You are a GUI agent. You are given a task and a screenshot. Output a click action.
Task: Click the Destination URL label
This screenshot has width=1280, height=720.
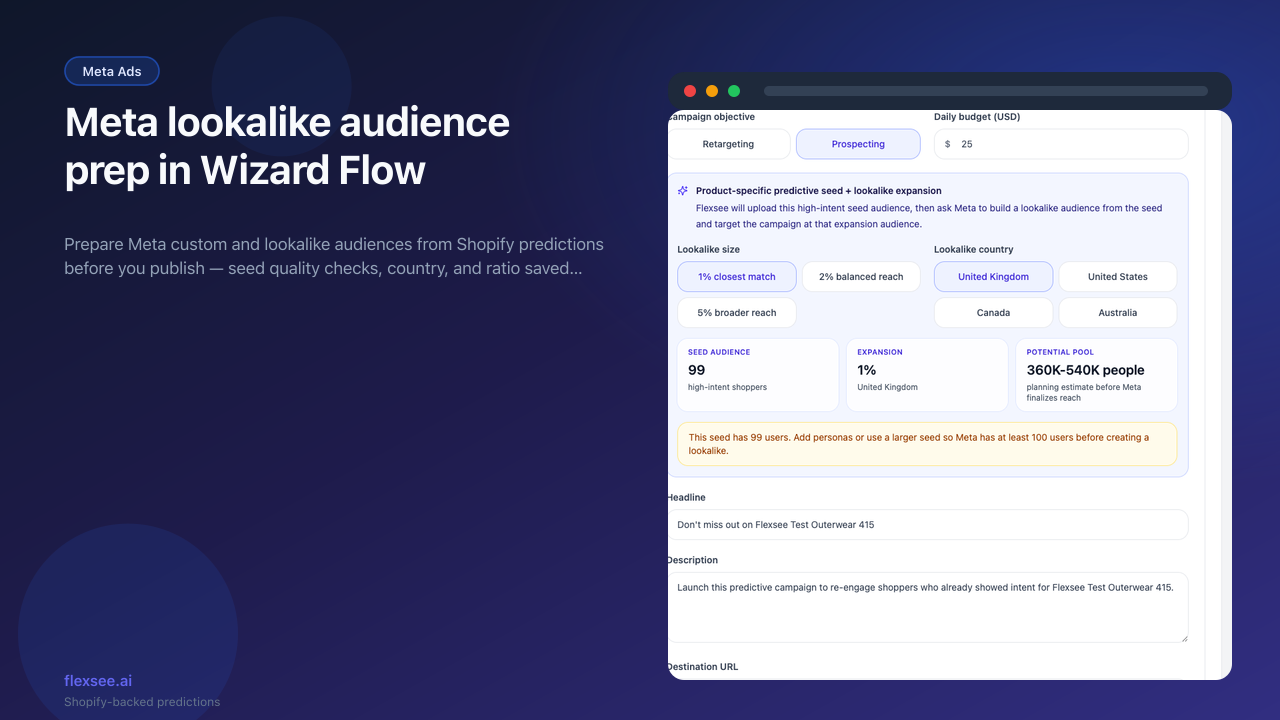pyautogui.click(x=703, y=667)
